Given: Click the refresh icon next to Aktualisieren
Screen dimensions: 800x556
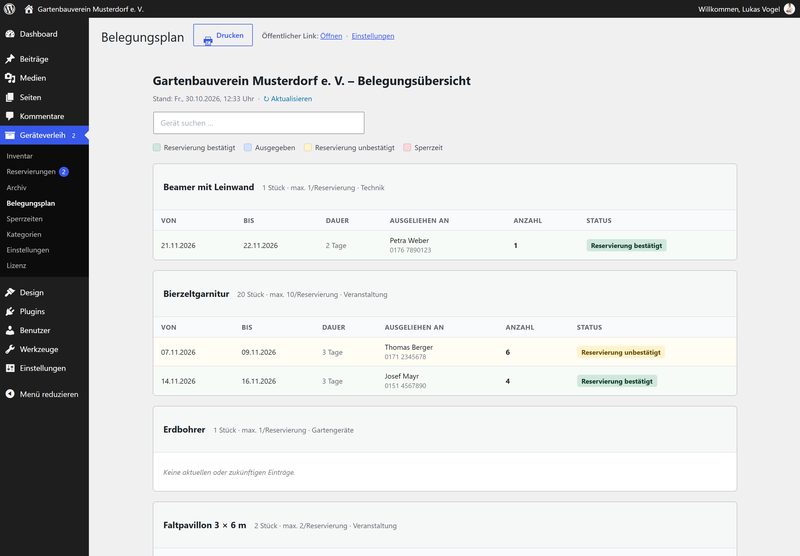Looking at the screenshot, I should 266,99.
